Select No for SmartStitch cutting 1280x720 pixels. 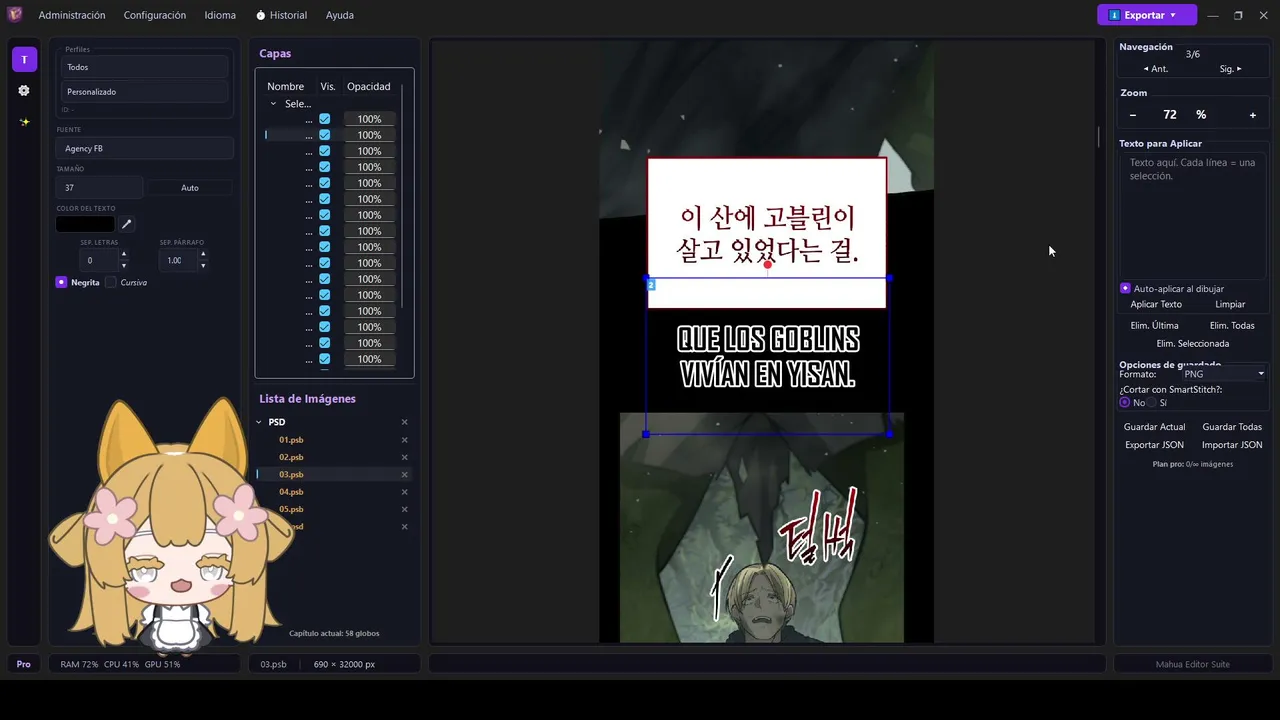point(1125,402)
